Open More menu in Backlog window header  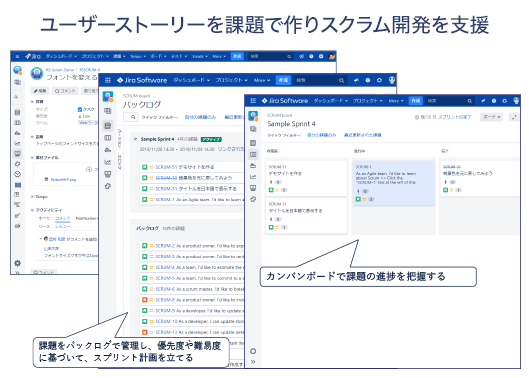[262, 80]
